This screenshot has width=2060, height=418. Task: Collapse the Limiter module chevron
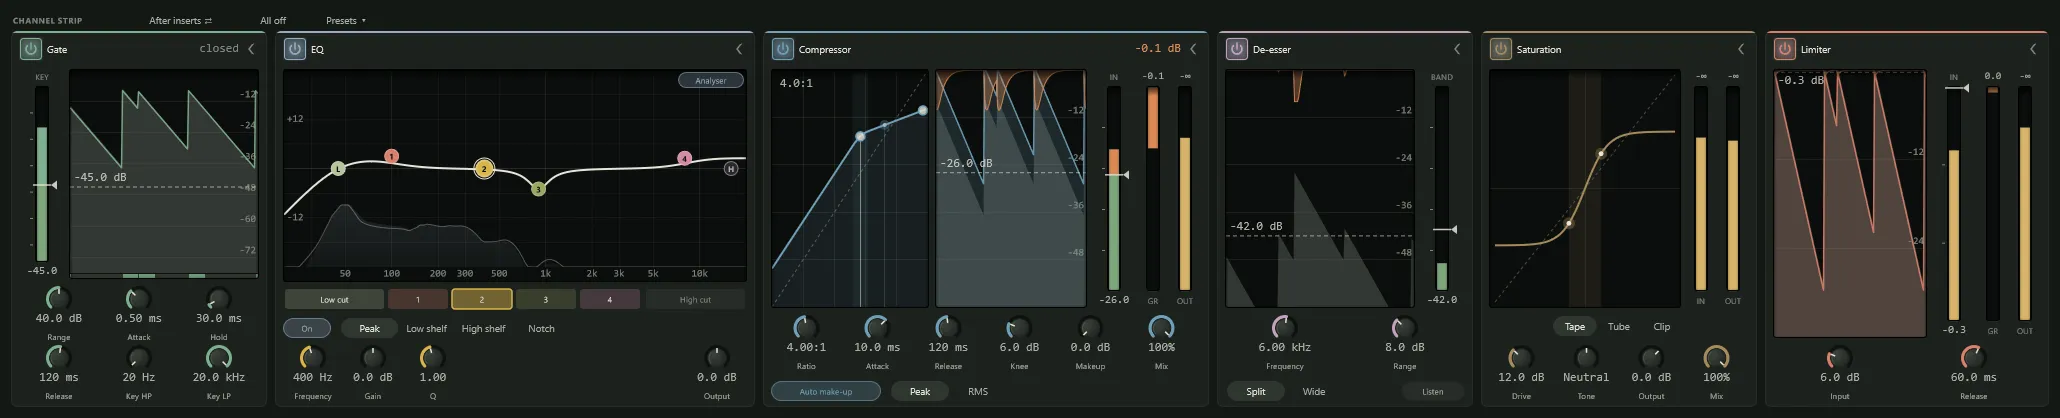(2033, 48)
